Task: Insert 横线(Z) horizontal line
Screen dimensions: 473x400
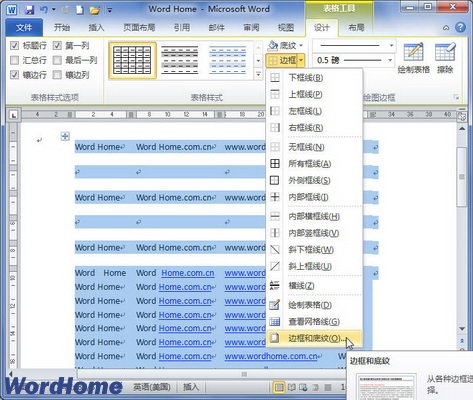Action: tap(314, 286)
